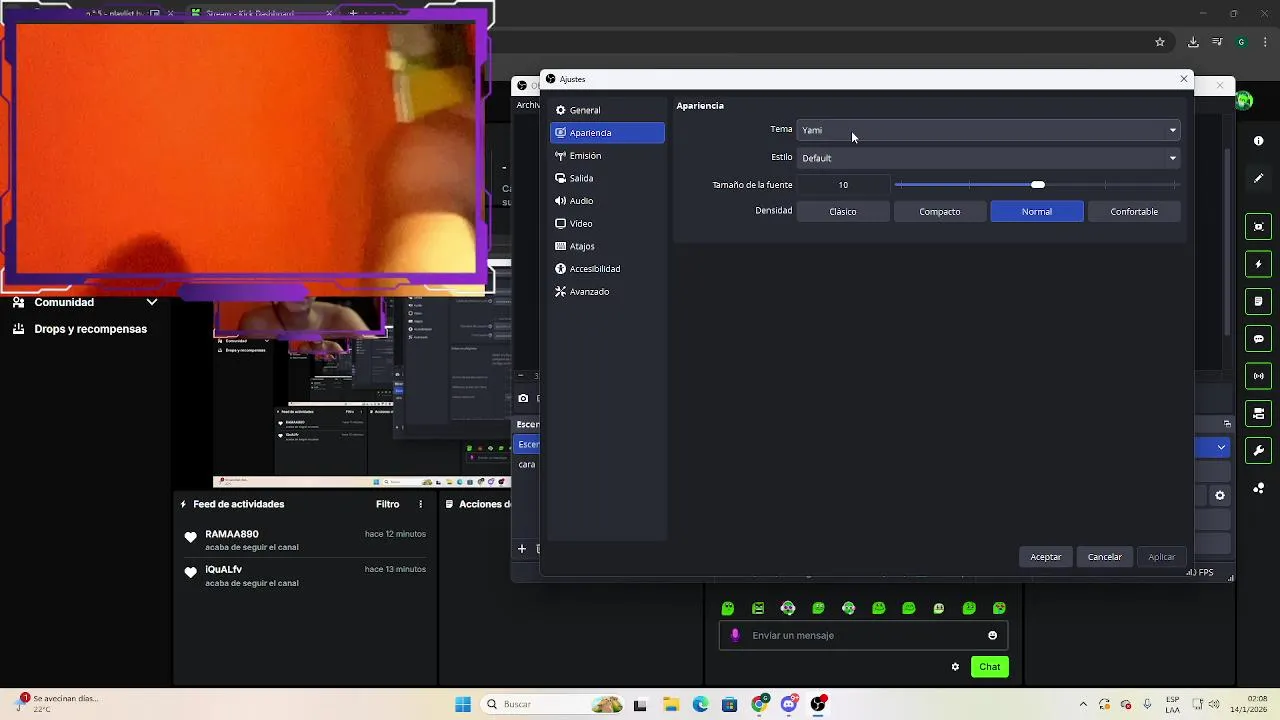Click the three-dots icon at sidebar bottom
Screen dimensions: 1280x720
(x=1258, y=488)
